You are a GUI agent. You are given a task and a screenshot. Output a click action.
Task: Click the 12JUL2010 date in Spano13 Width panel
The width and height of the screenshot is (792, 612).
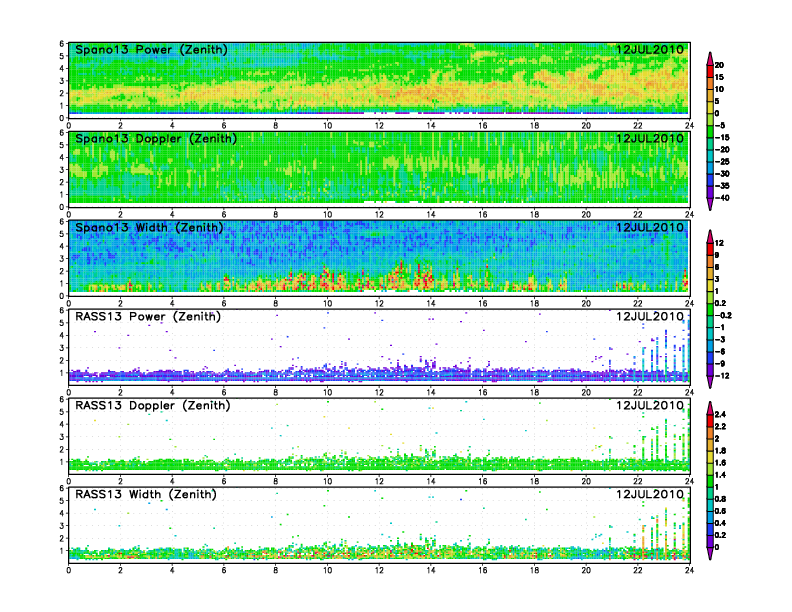pos(650,227)
